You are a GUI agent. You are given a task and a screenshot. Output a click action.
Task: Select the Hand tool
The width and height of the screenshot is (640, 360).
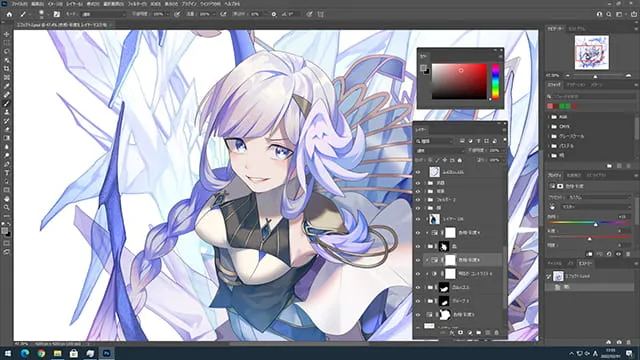7,199
